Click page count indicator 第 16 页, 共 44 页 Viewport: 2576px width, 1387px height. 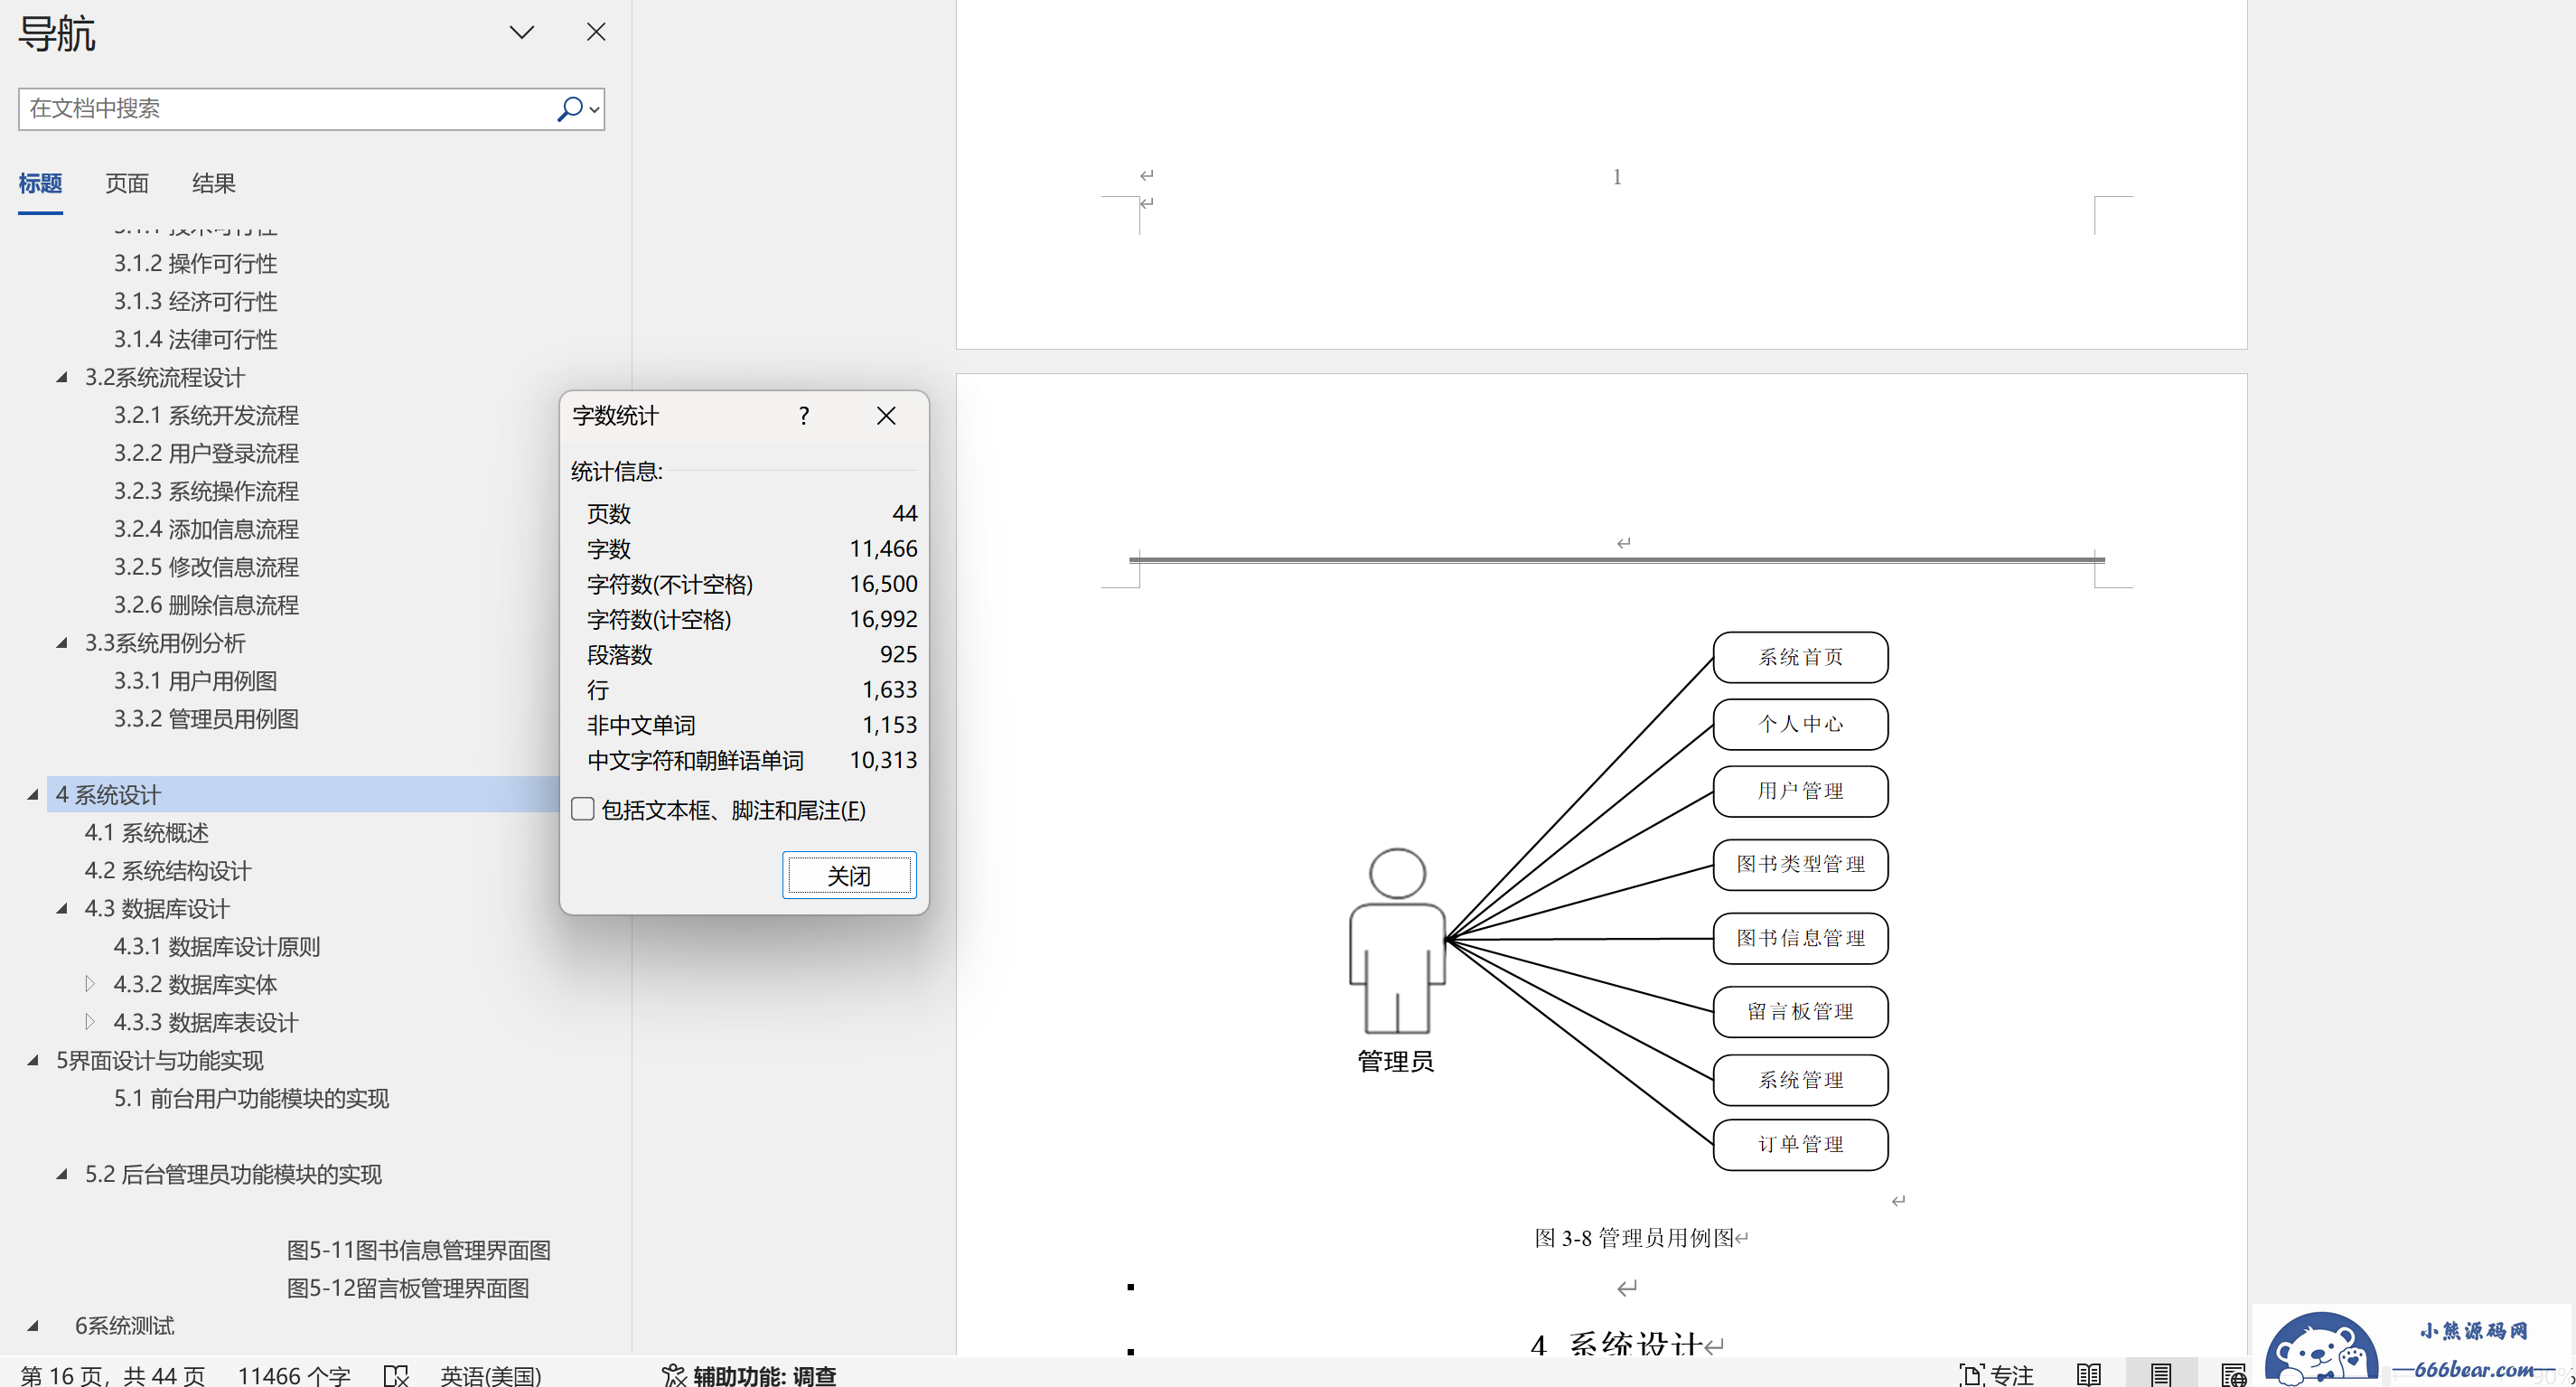(113, 1375)
